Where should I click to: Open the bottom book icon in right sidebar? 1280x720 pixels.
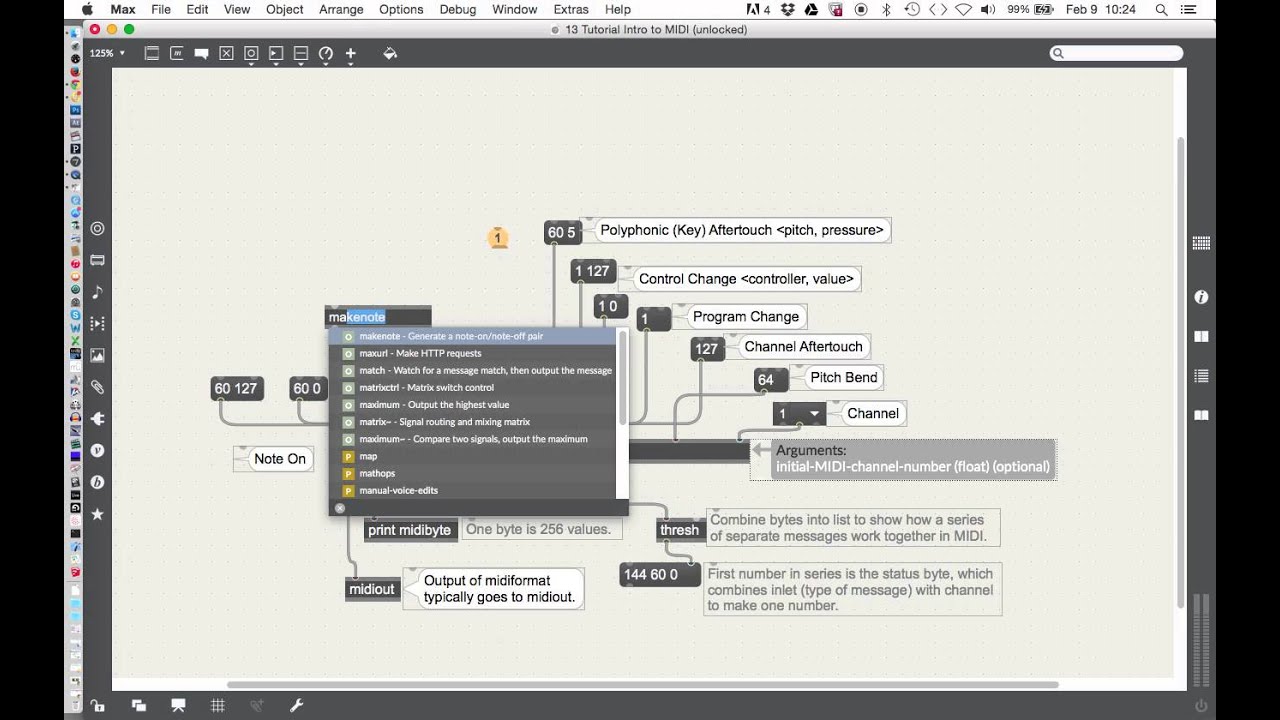pyautogui.click(x=1201, y=415)
